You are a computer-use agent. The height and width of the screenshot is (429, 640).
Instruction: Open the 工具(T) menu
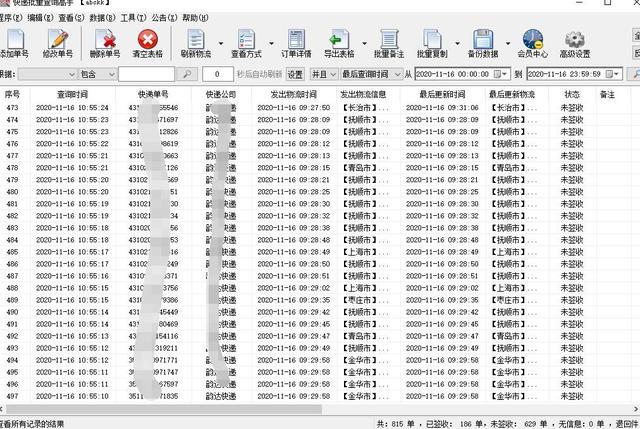[133, 18]
